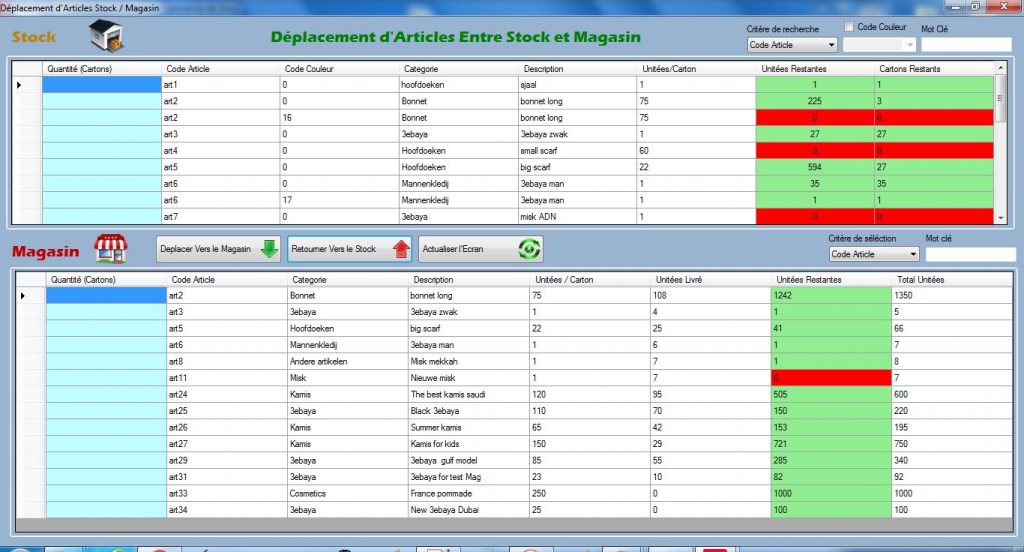Select the Quantité cell for art24 in Magasin
This screenshot has height=552, width=1024.
point(106,394)
